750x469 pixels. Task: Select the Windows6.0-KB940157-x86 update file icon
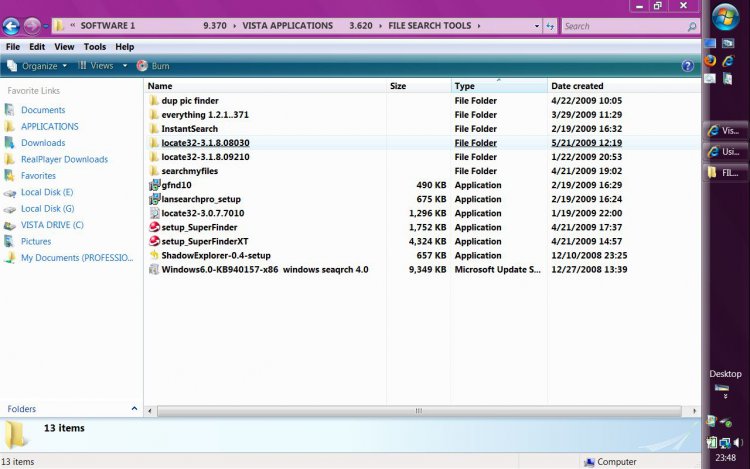pyautogui.click(x=154, y=270)
